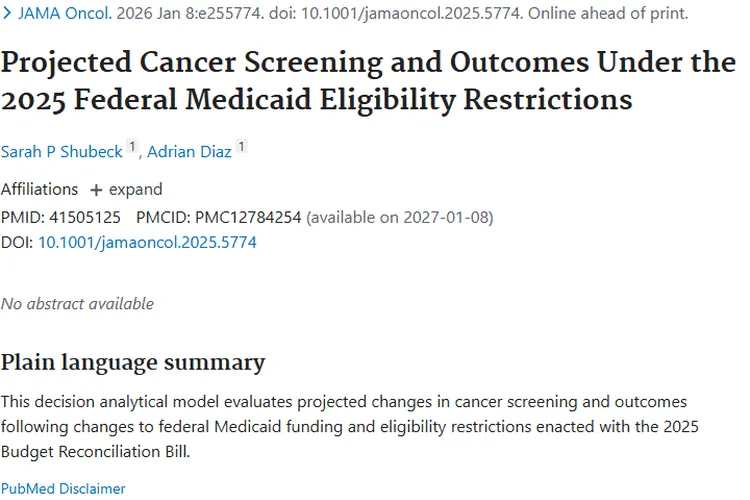Click affiliation superscript after Sarah P Shubeck
This screenshot has height=500, width=750.
(133, 148)
